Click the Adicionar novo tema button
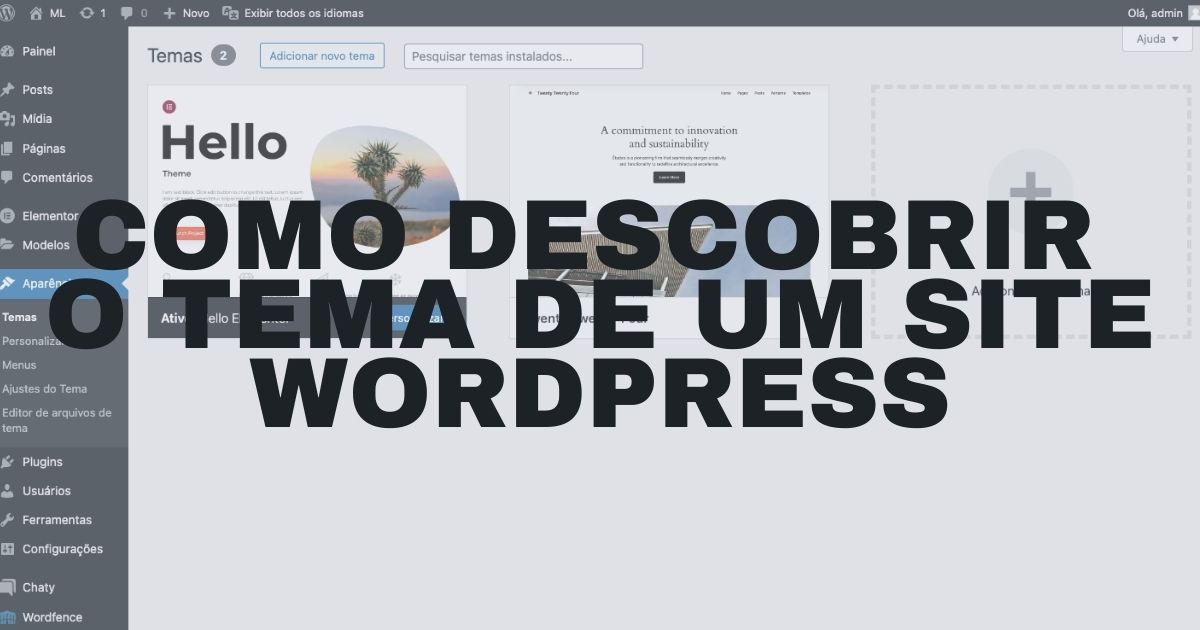1200x630 pixels. point(322,56)
